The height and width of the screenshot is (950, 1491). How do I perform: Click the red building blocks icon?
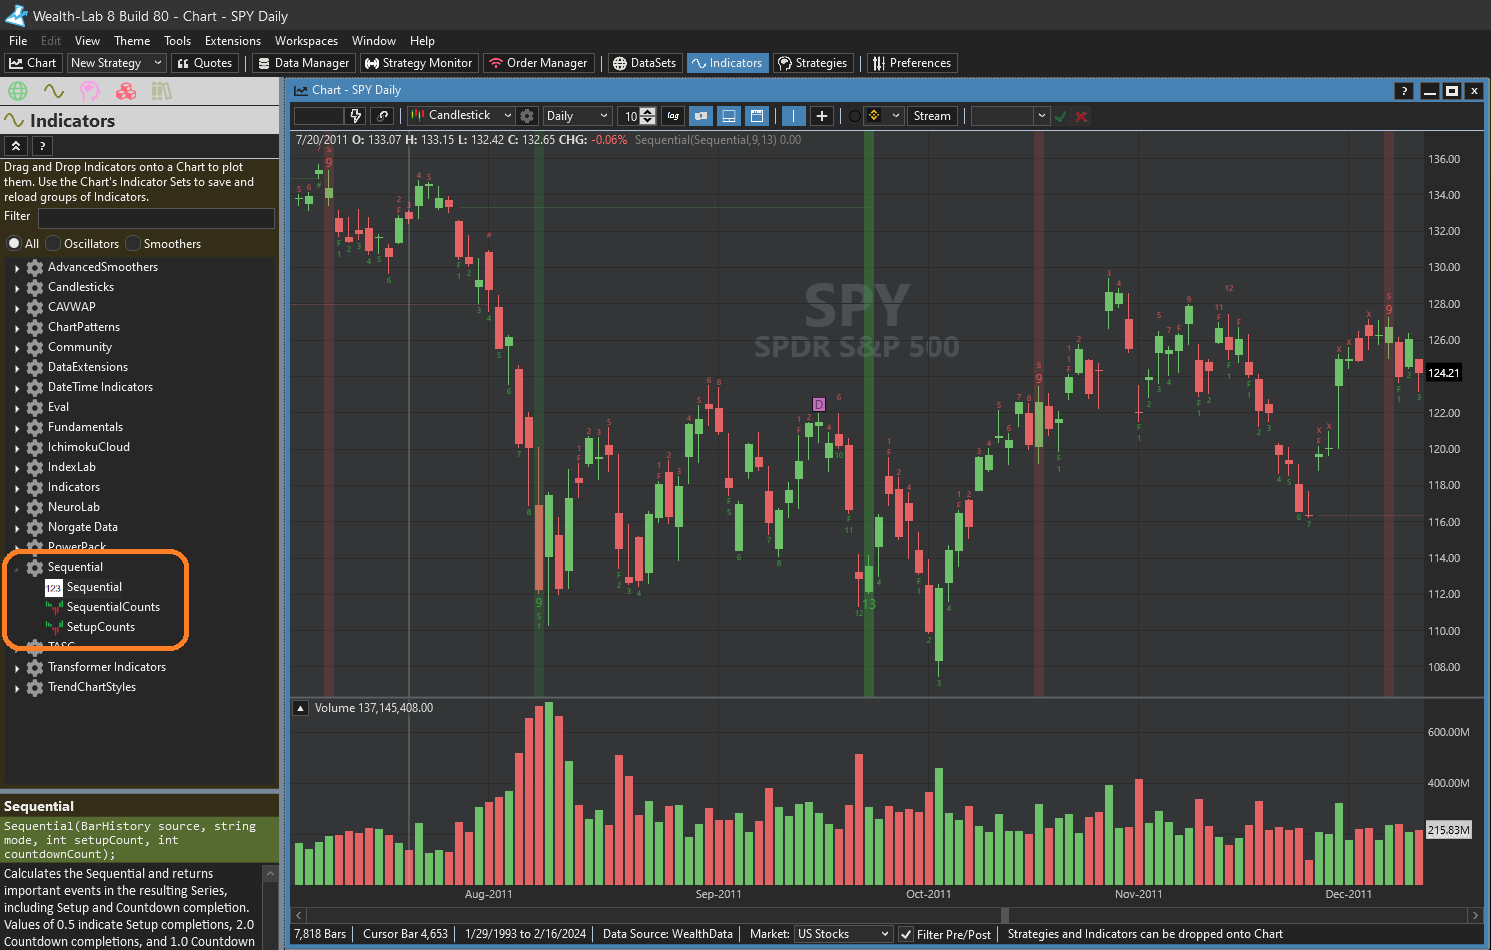(x=126, y=91)
